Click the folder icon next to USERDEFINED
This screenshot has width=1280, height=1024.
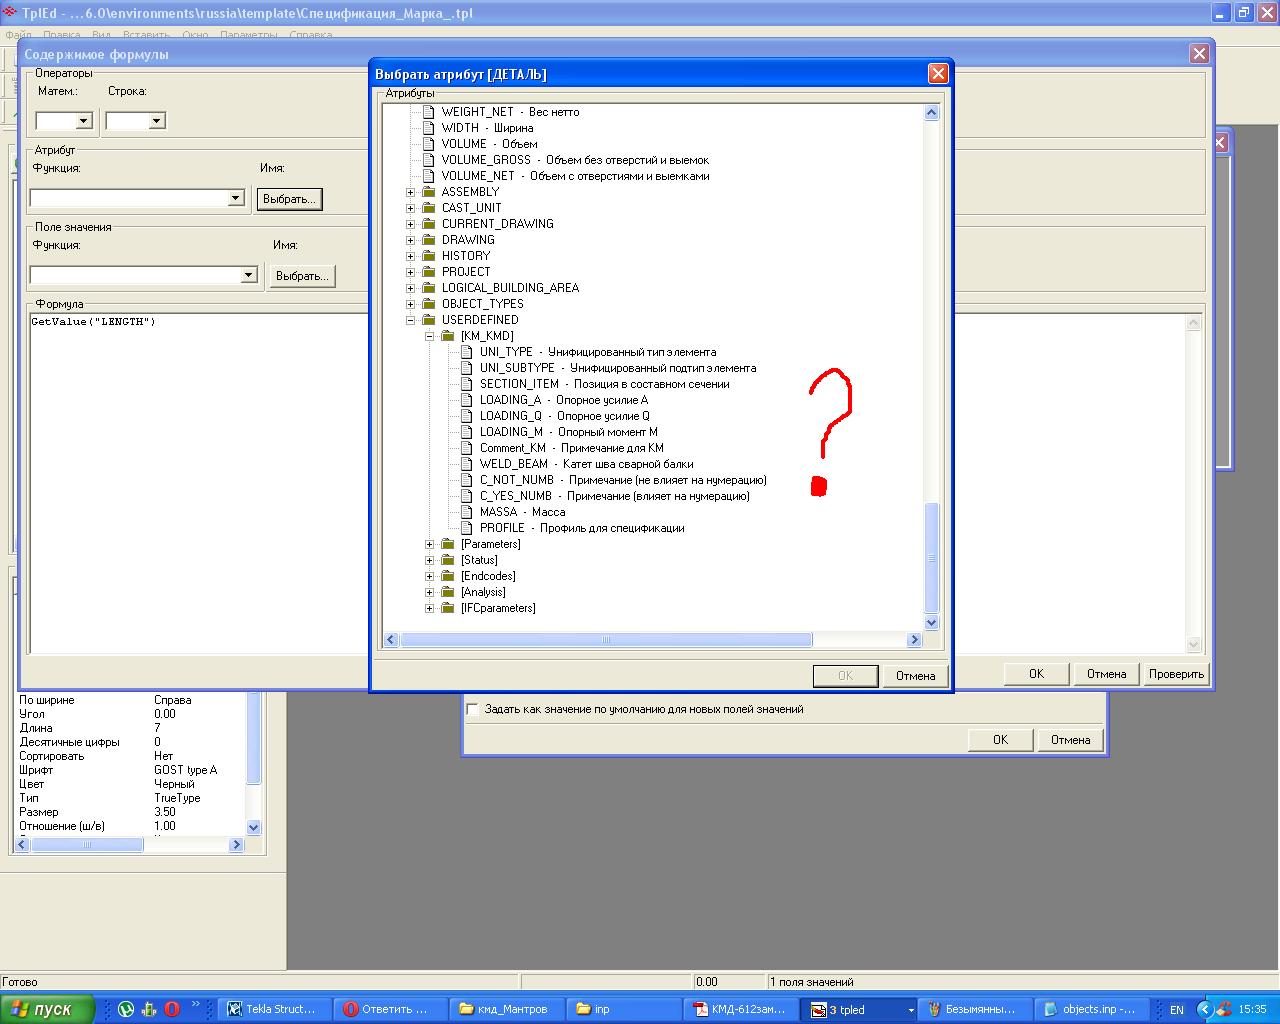point(428,320)
